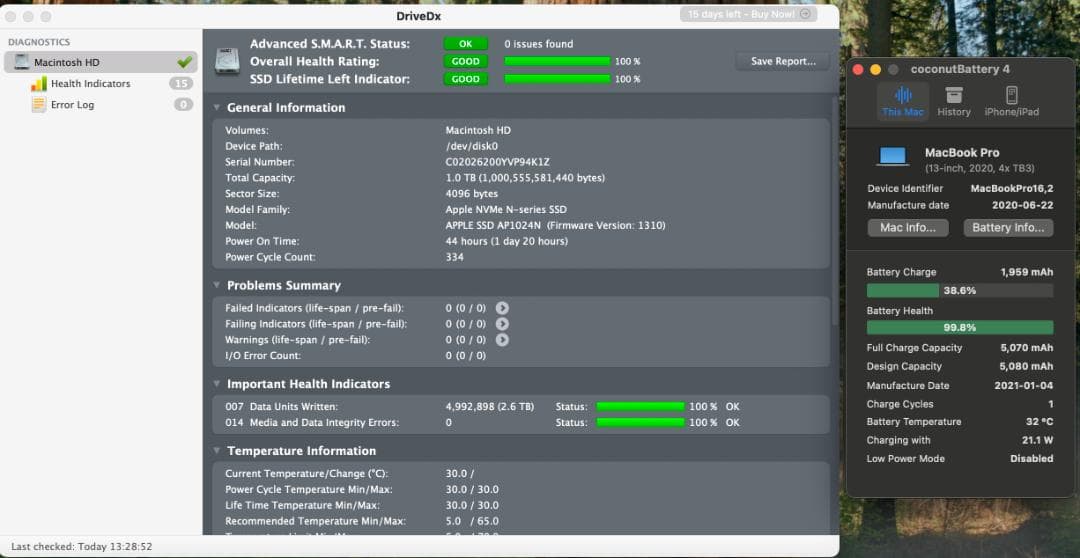Click the arrow icon beside Failing Indicators
Screen dimensions: 1080x558
click(x=502, y=324)
